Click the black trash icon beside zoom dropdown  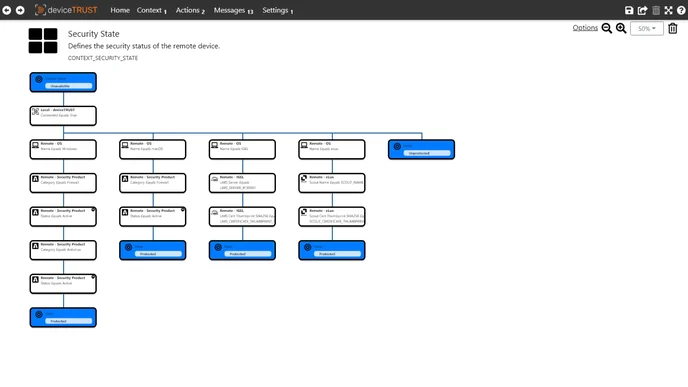tap(673, 29)
